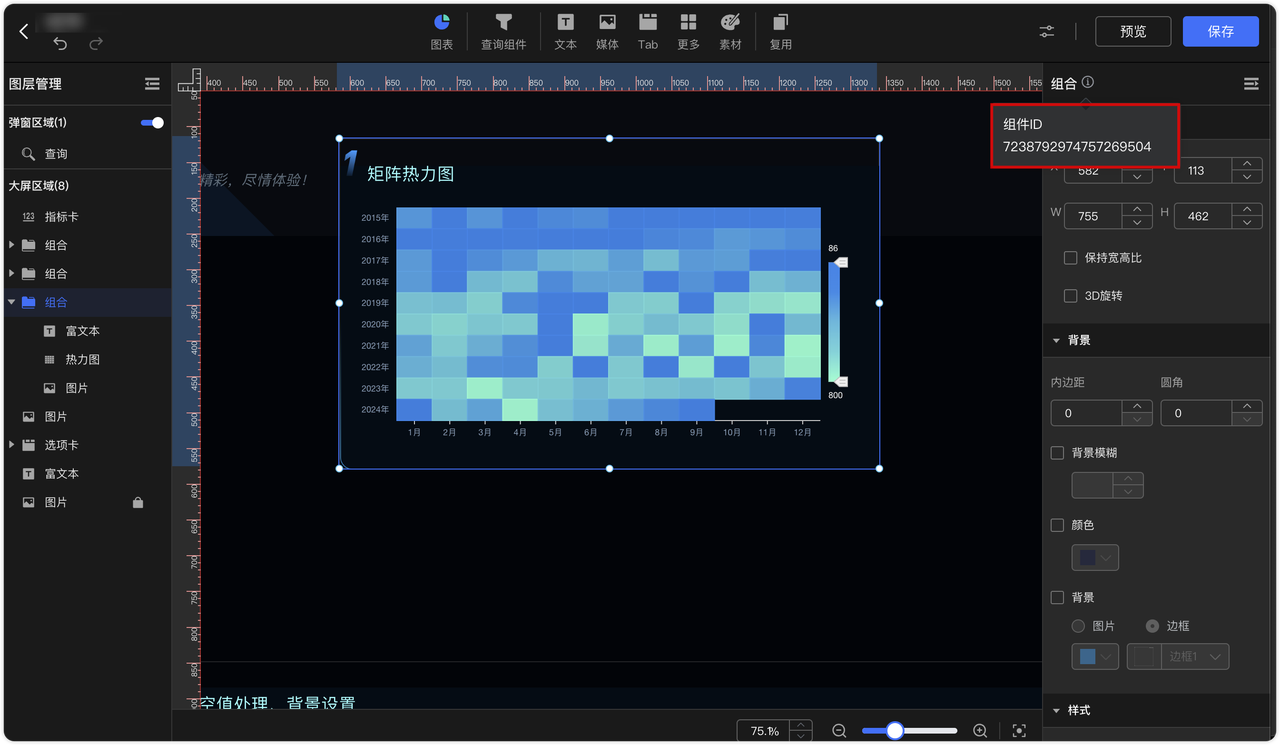Click the zoom percentage field 75.1%

764,731
